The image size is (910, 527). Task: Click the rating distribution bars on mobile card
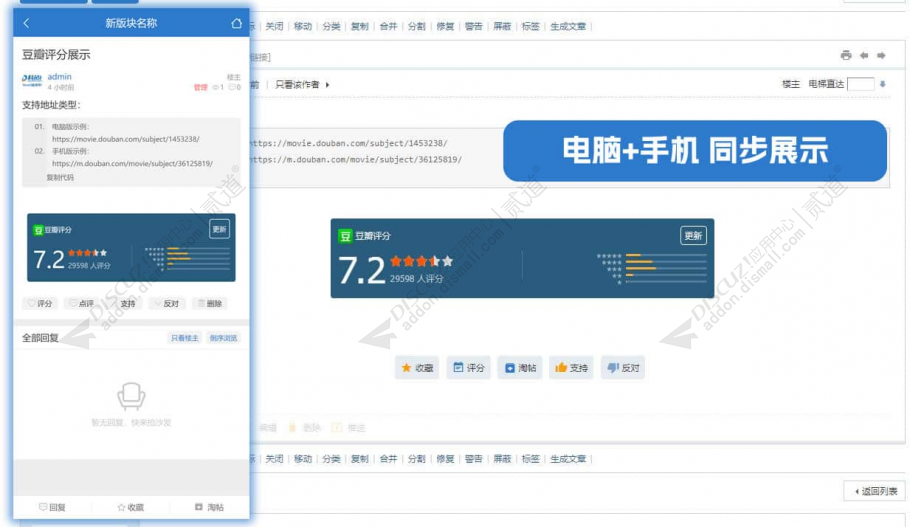[x=198, y=258]
